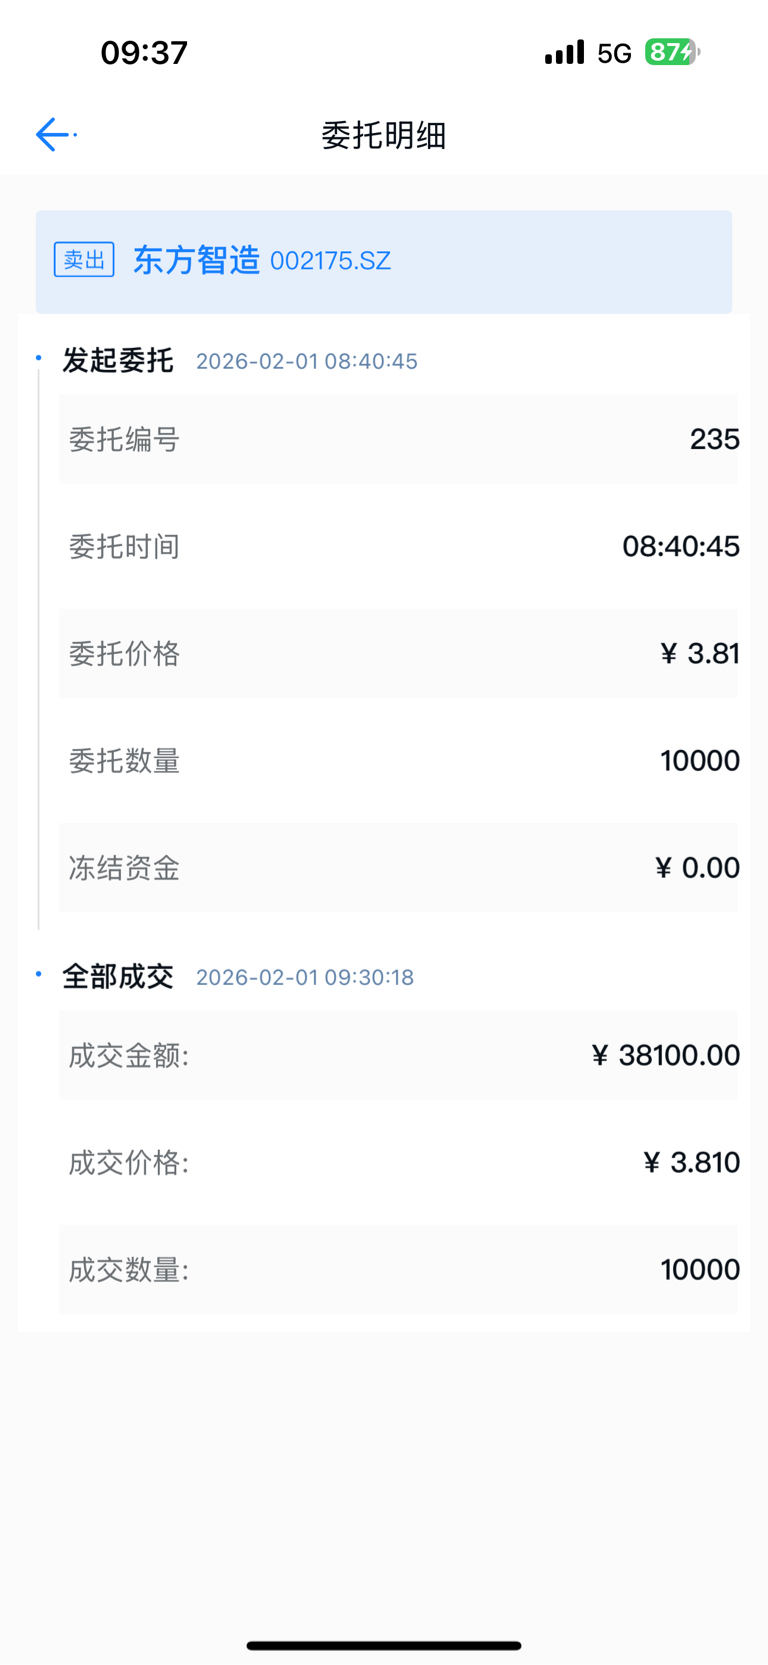Tap the 成交数量 row
The width and height of the screenshot is (768, 1665).
coord(398,1269)
